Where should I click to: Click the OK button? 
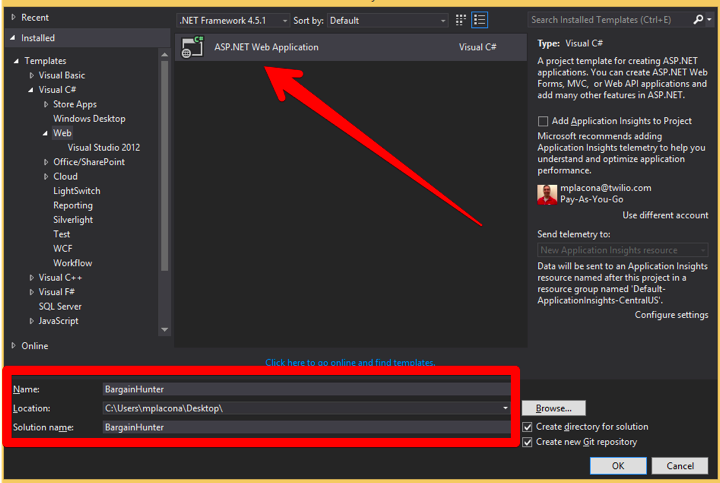(618, 466)
